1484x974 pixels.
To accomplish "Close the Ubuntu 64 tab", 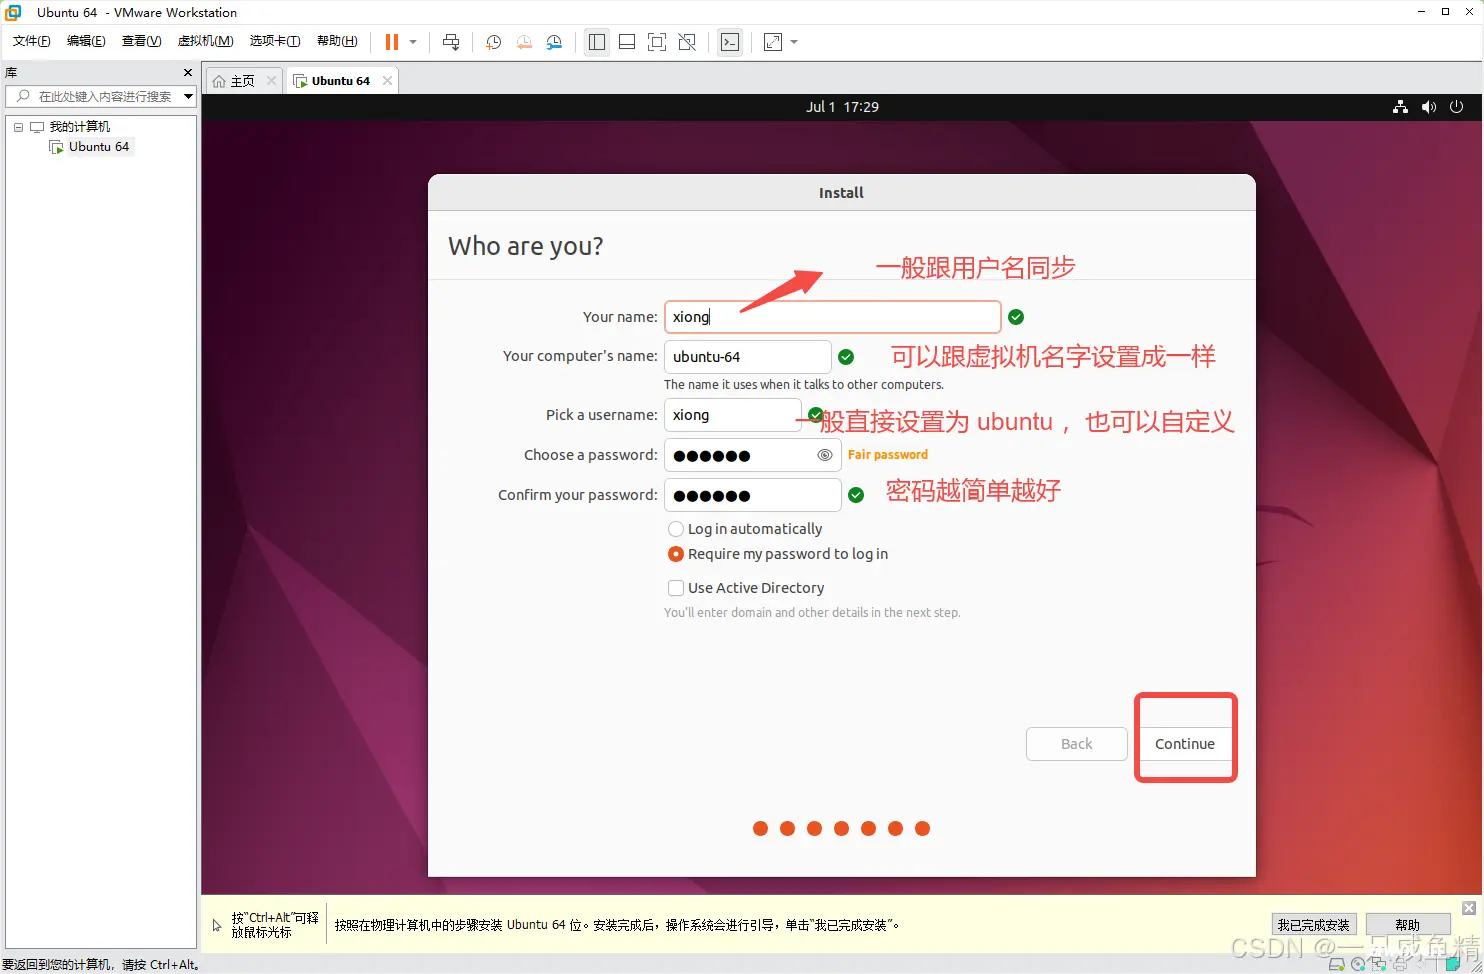I will (387, 81).
